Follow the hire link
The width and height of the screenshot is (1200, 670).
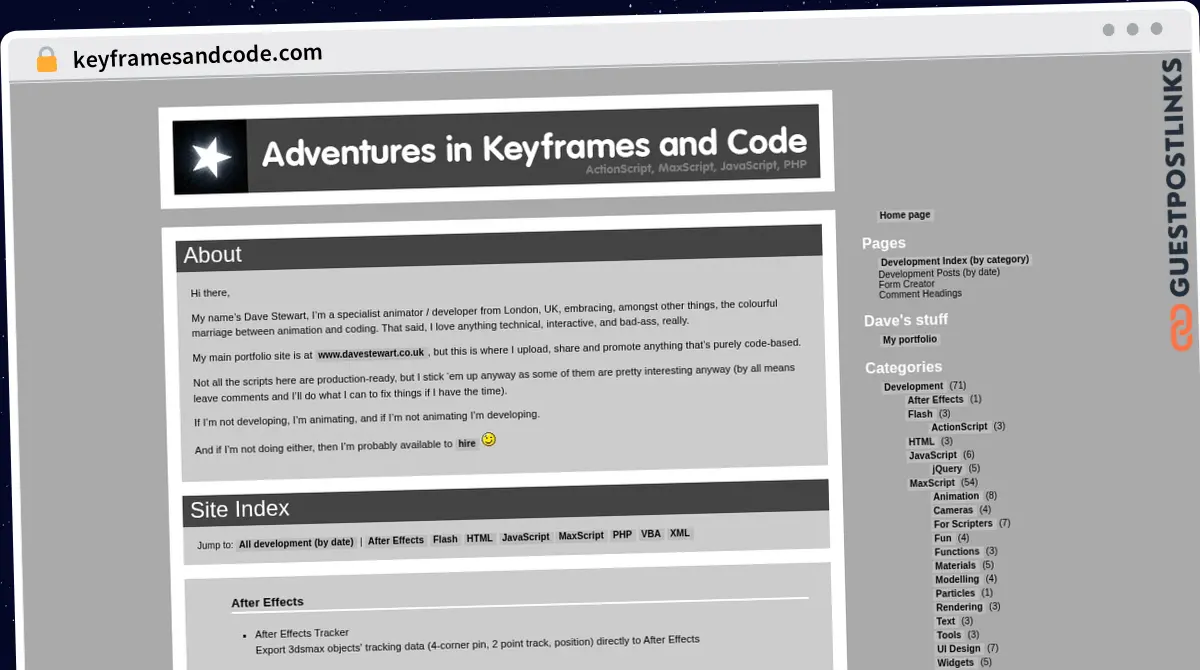pyautogui.click(x=467, y=443)
